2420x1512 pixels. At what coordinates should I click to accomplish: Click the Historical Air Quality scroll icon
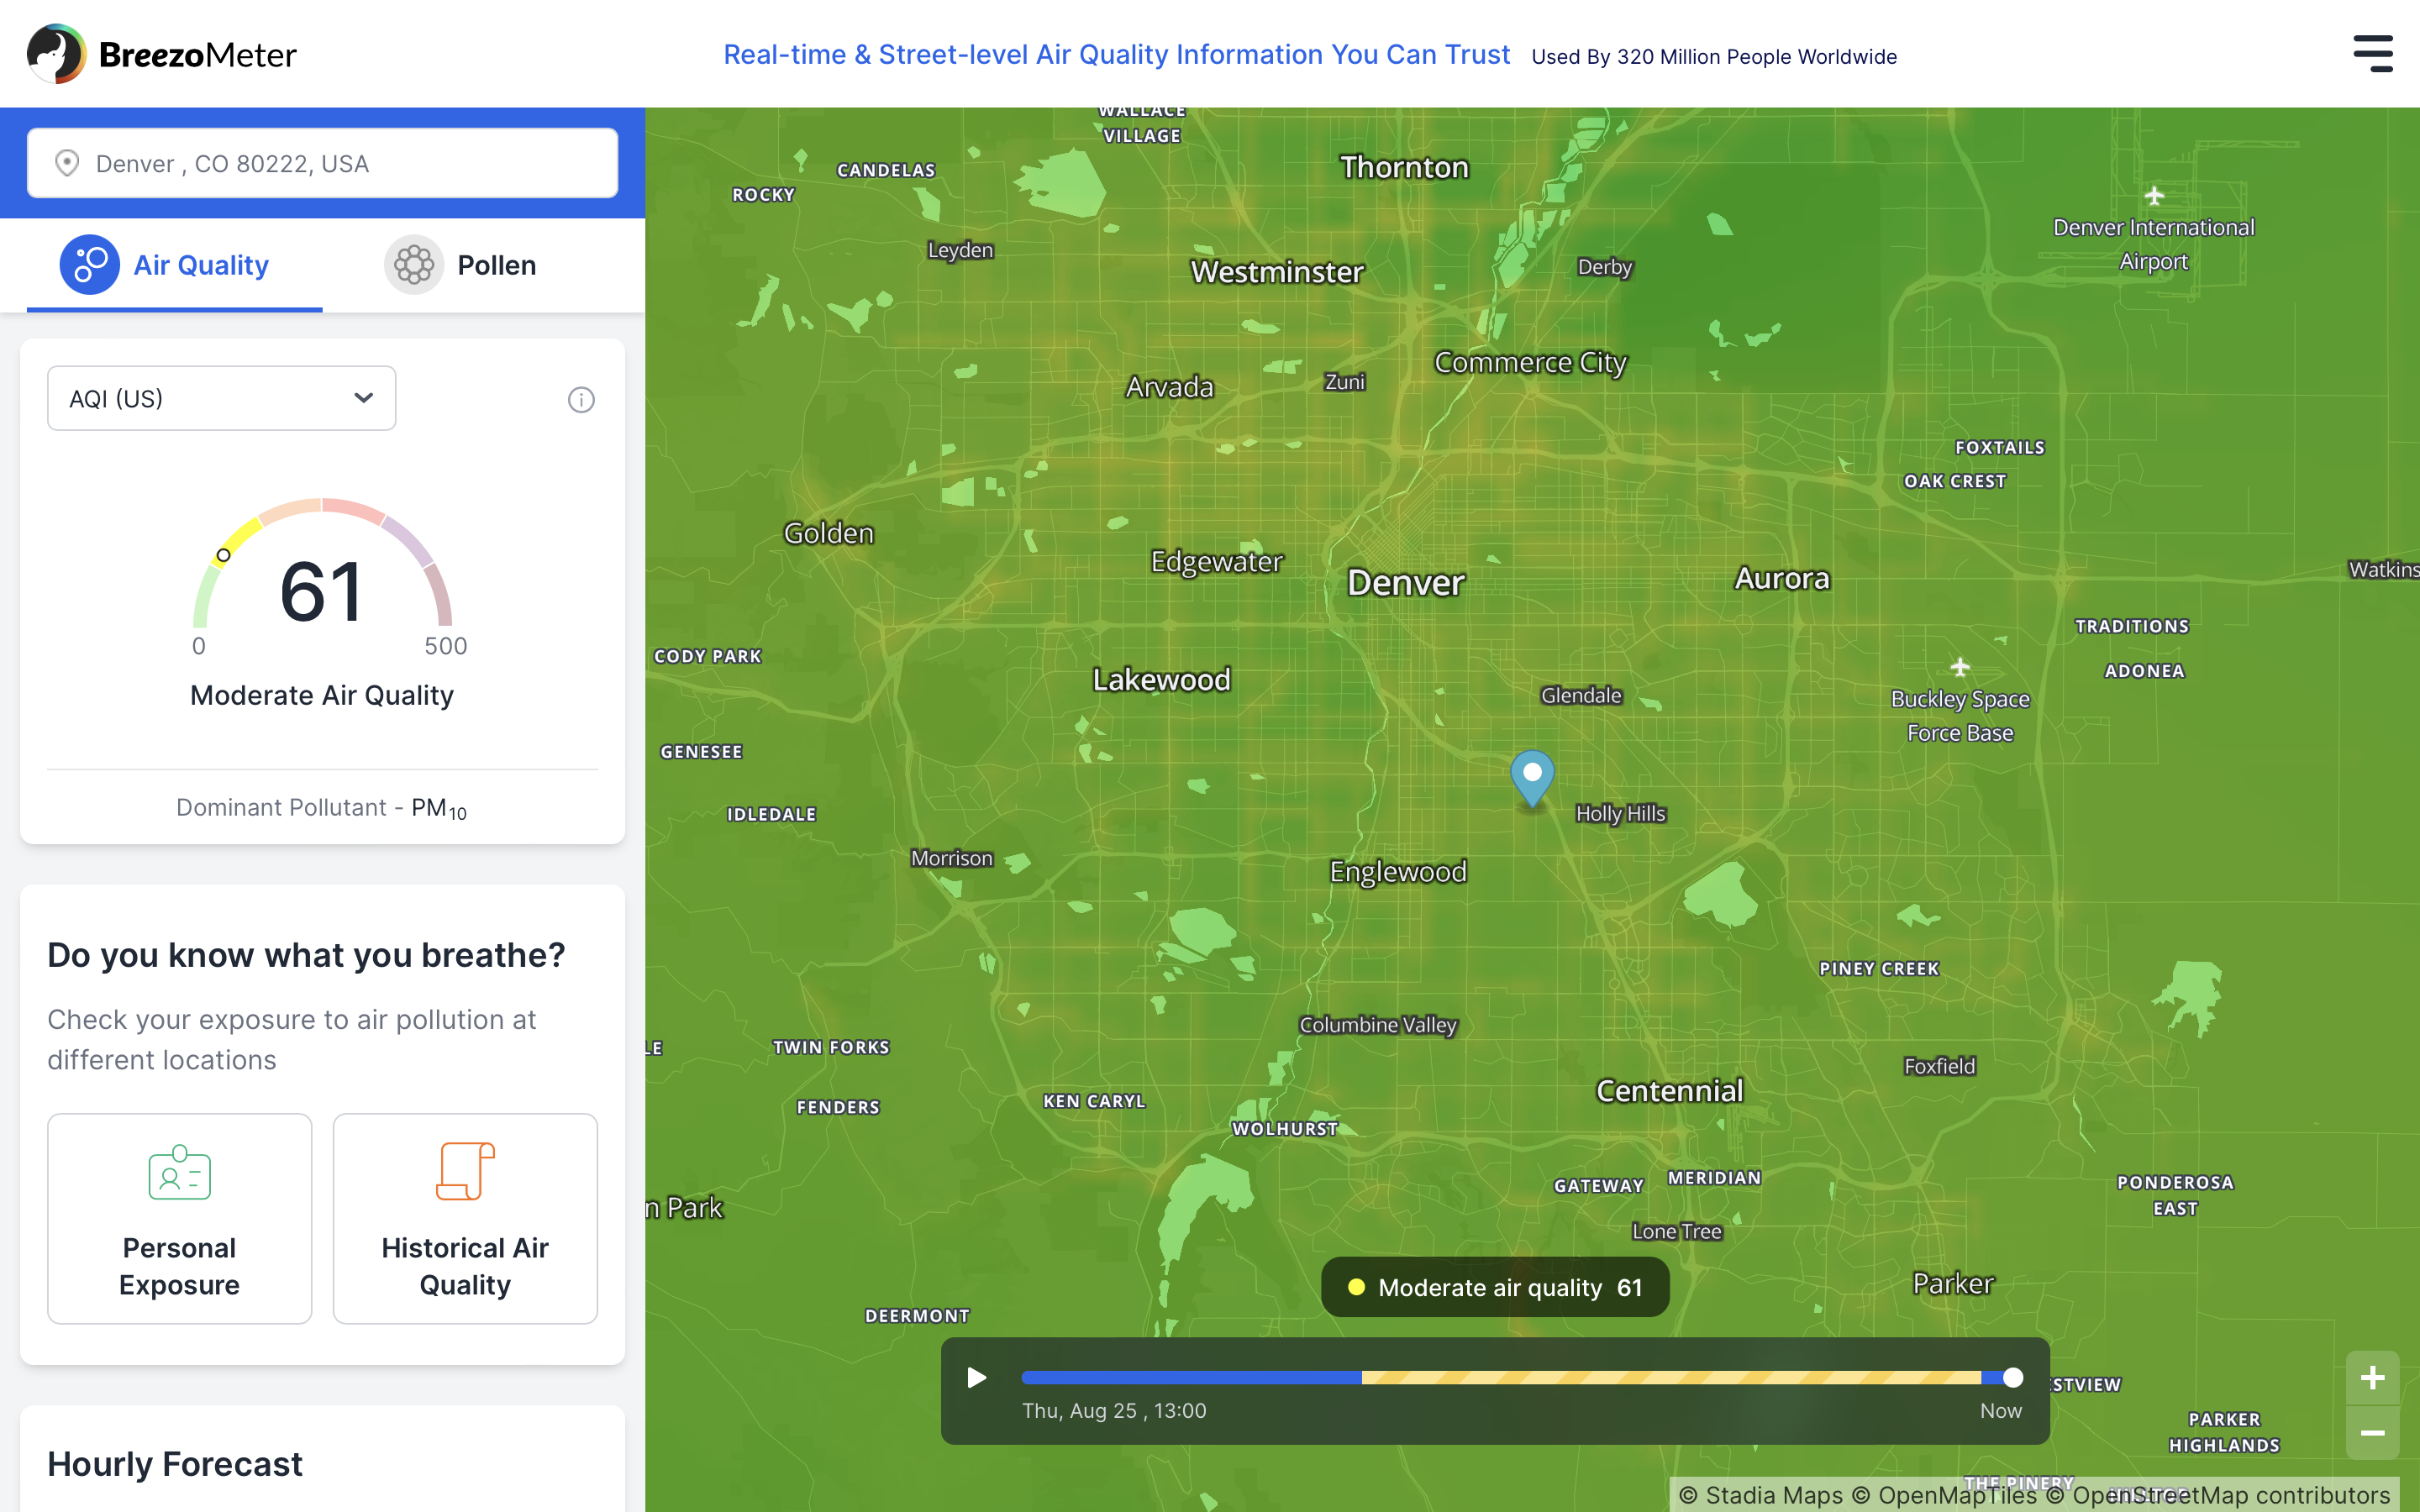pyautogui.click(x=465, y=1170)
